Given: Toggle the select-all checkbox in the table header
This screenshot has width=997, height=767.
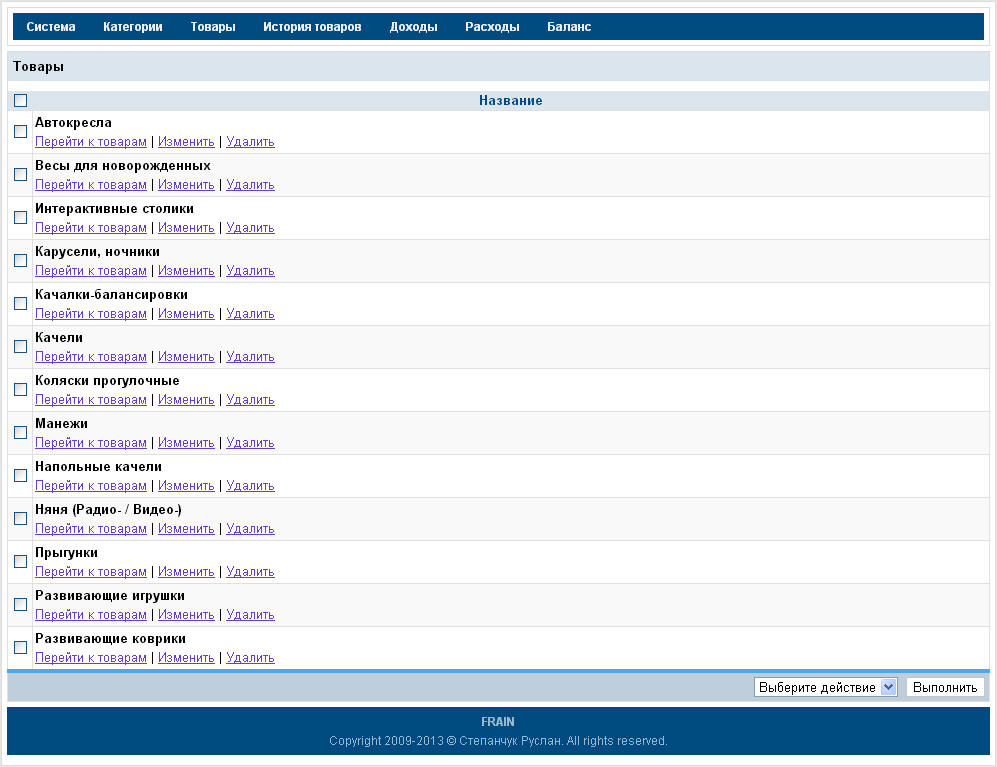Looking at the screenshot, I should click(x=20, y=100).
